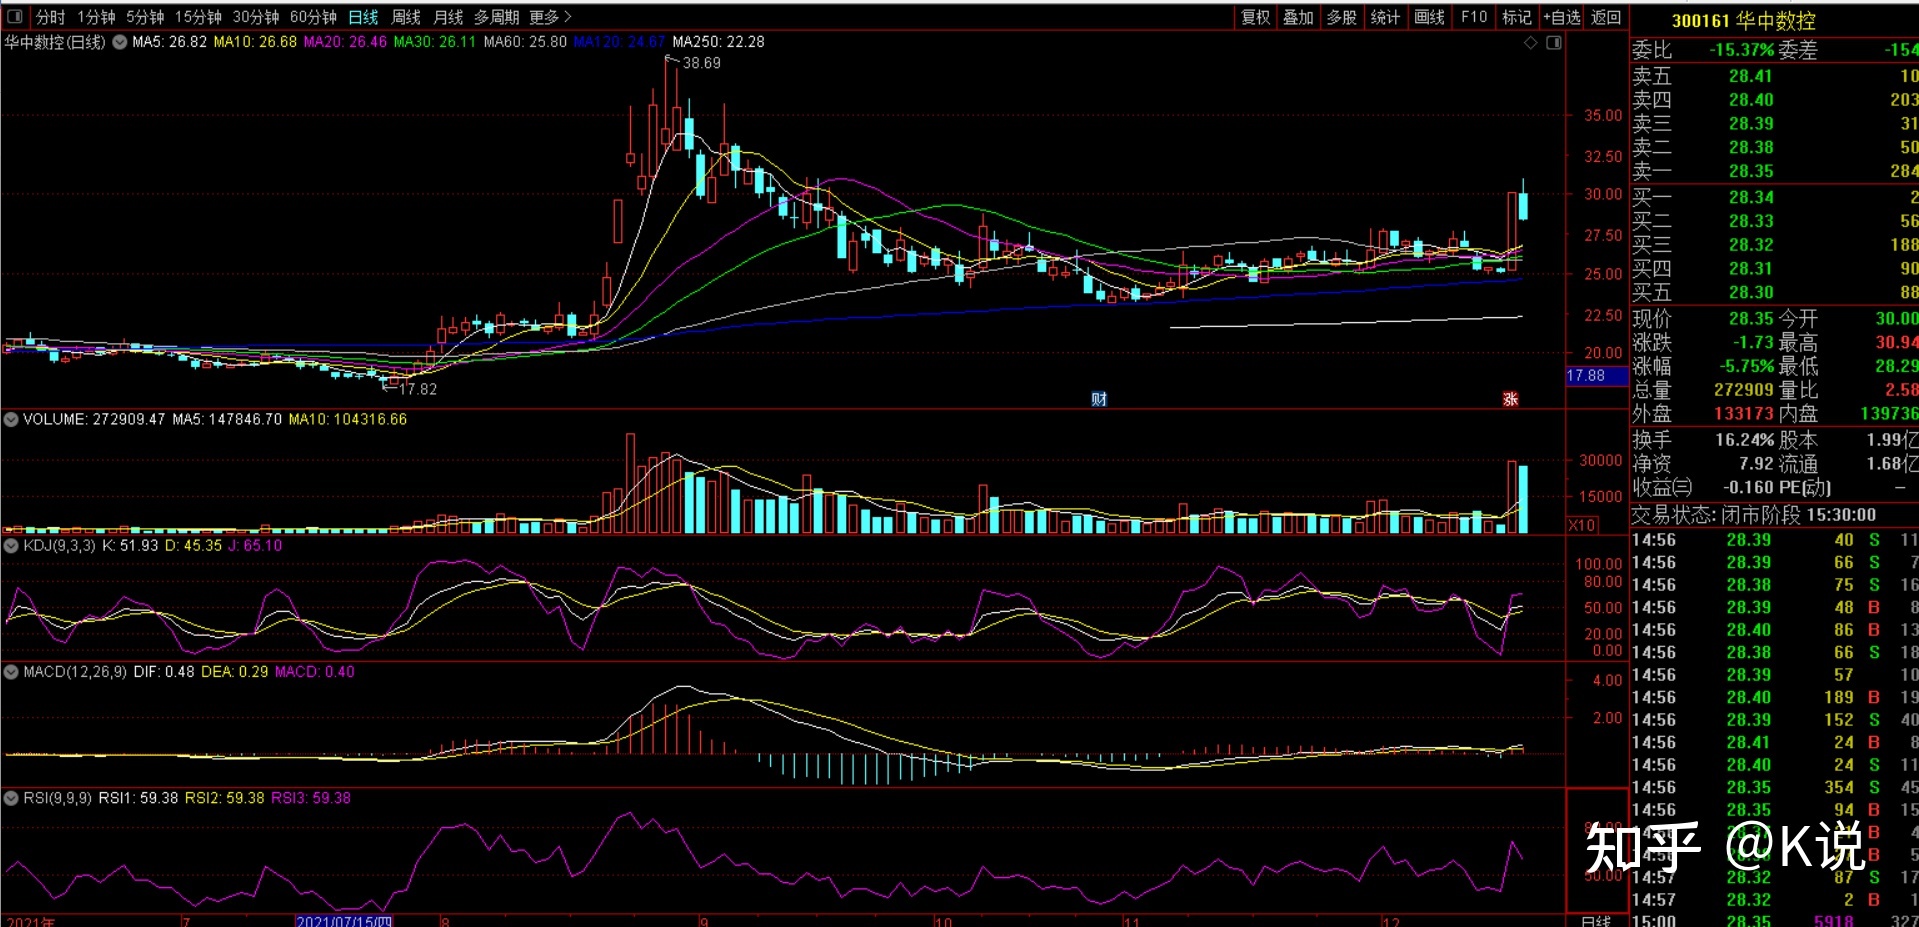Screen dimensions: 1919x927
Task: Open the KDJ indicator dropdown arrow
Action: (11, 545)
